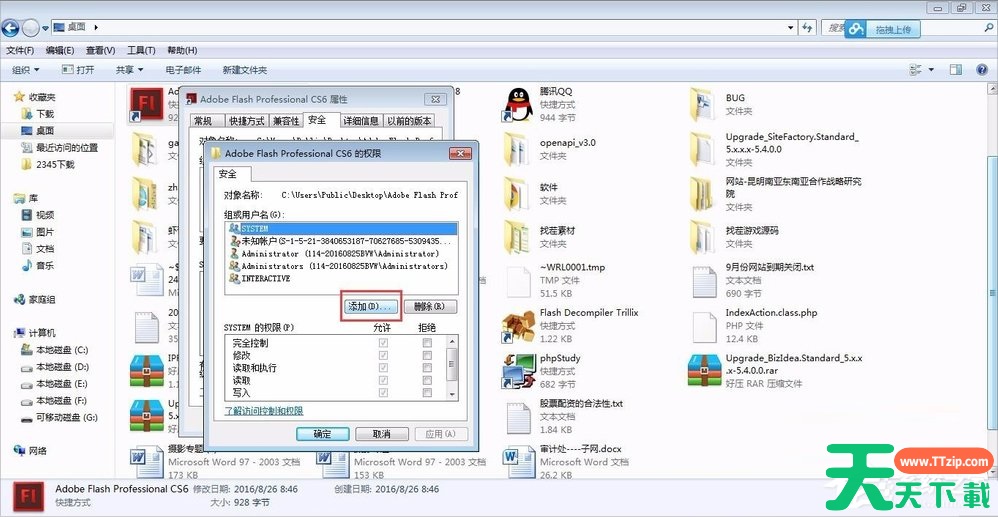Viewport: 998px width, 517px height.
Task: Check the deny box for 修改
Action: pos(427,355)
